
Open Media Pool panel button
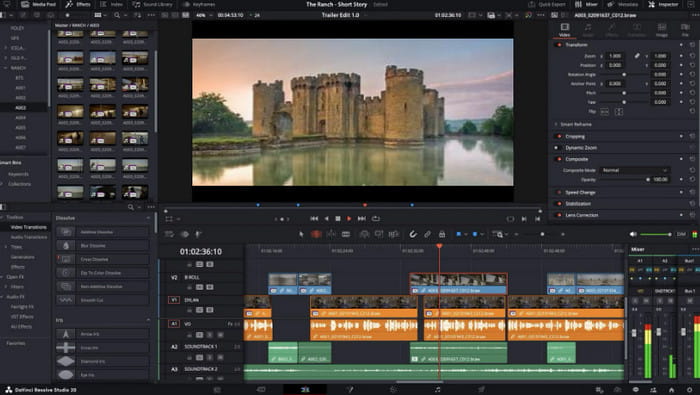pos(38,4)
